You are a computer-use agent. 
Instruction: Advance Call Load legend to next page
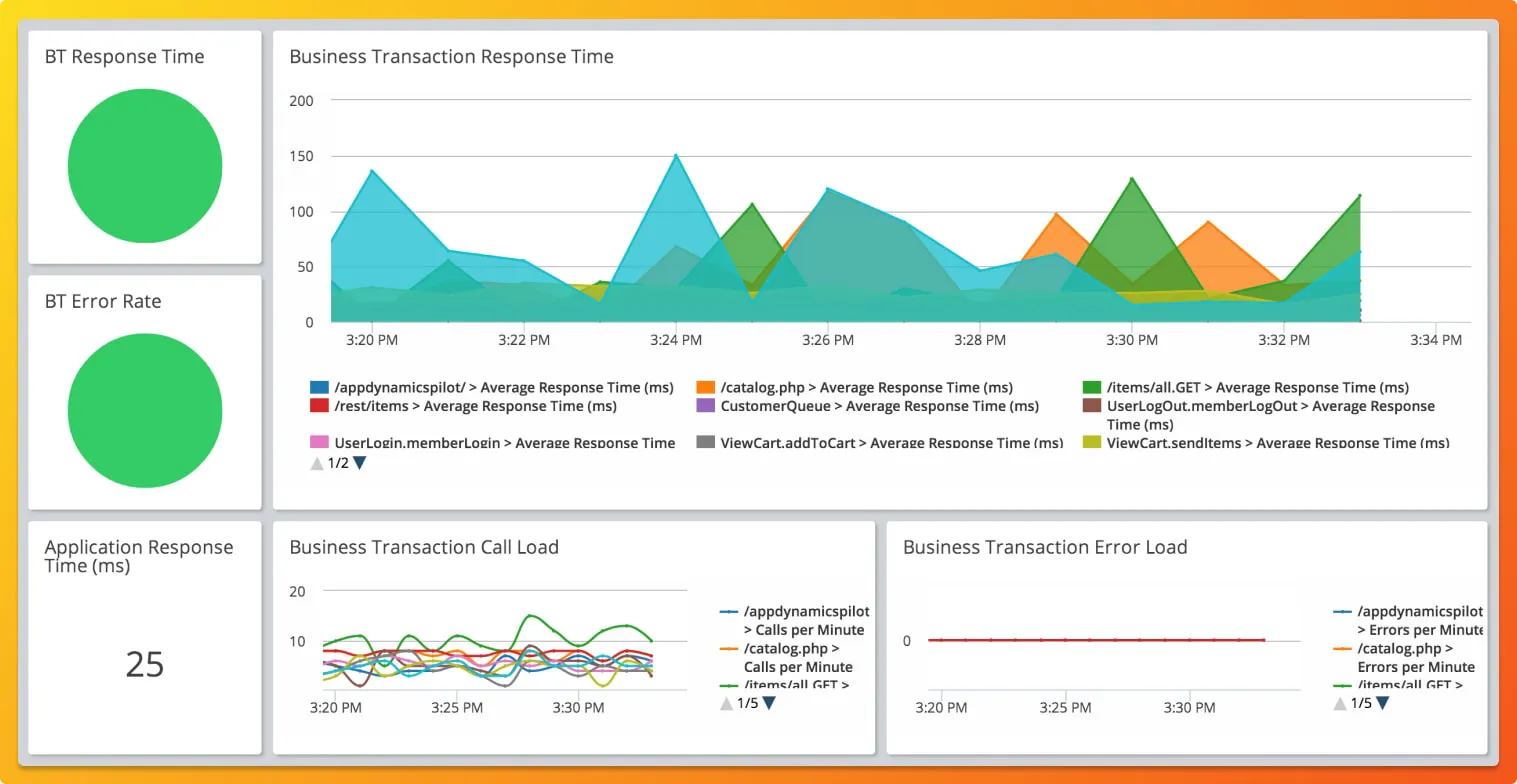[x=769, y=703]
